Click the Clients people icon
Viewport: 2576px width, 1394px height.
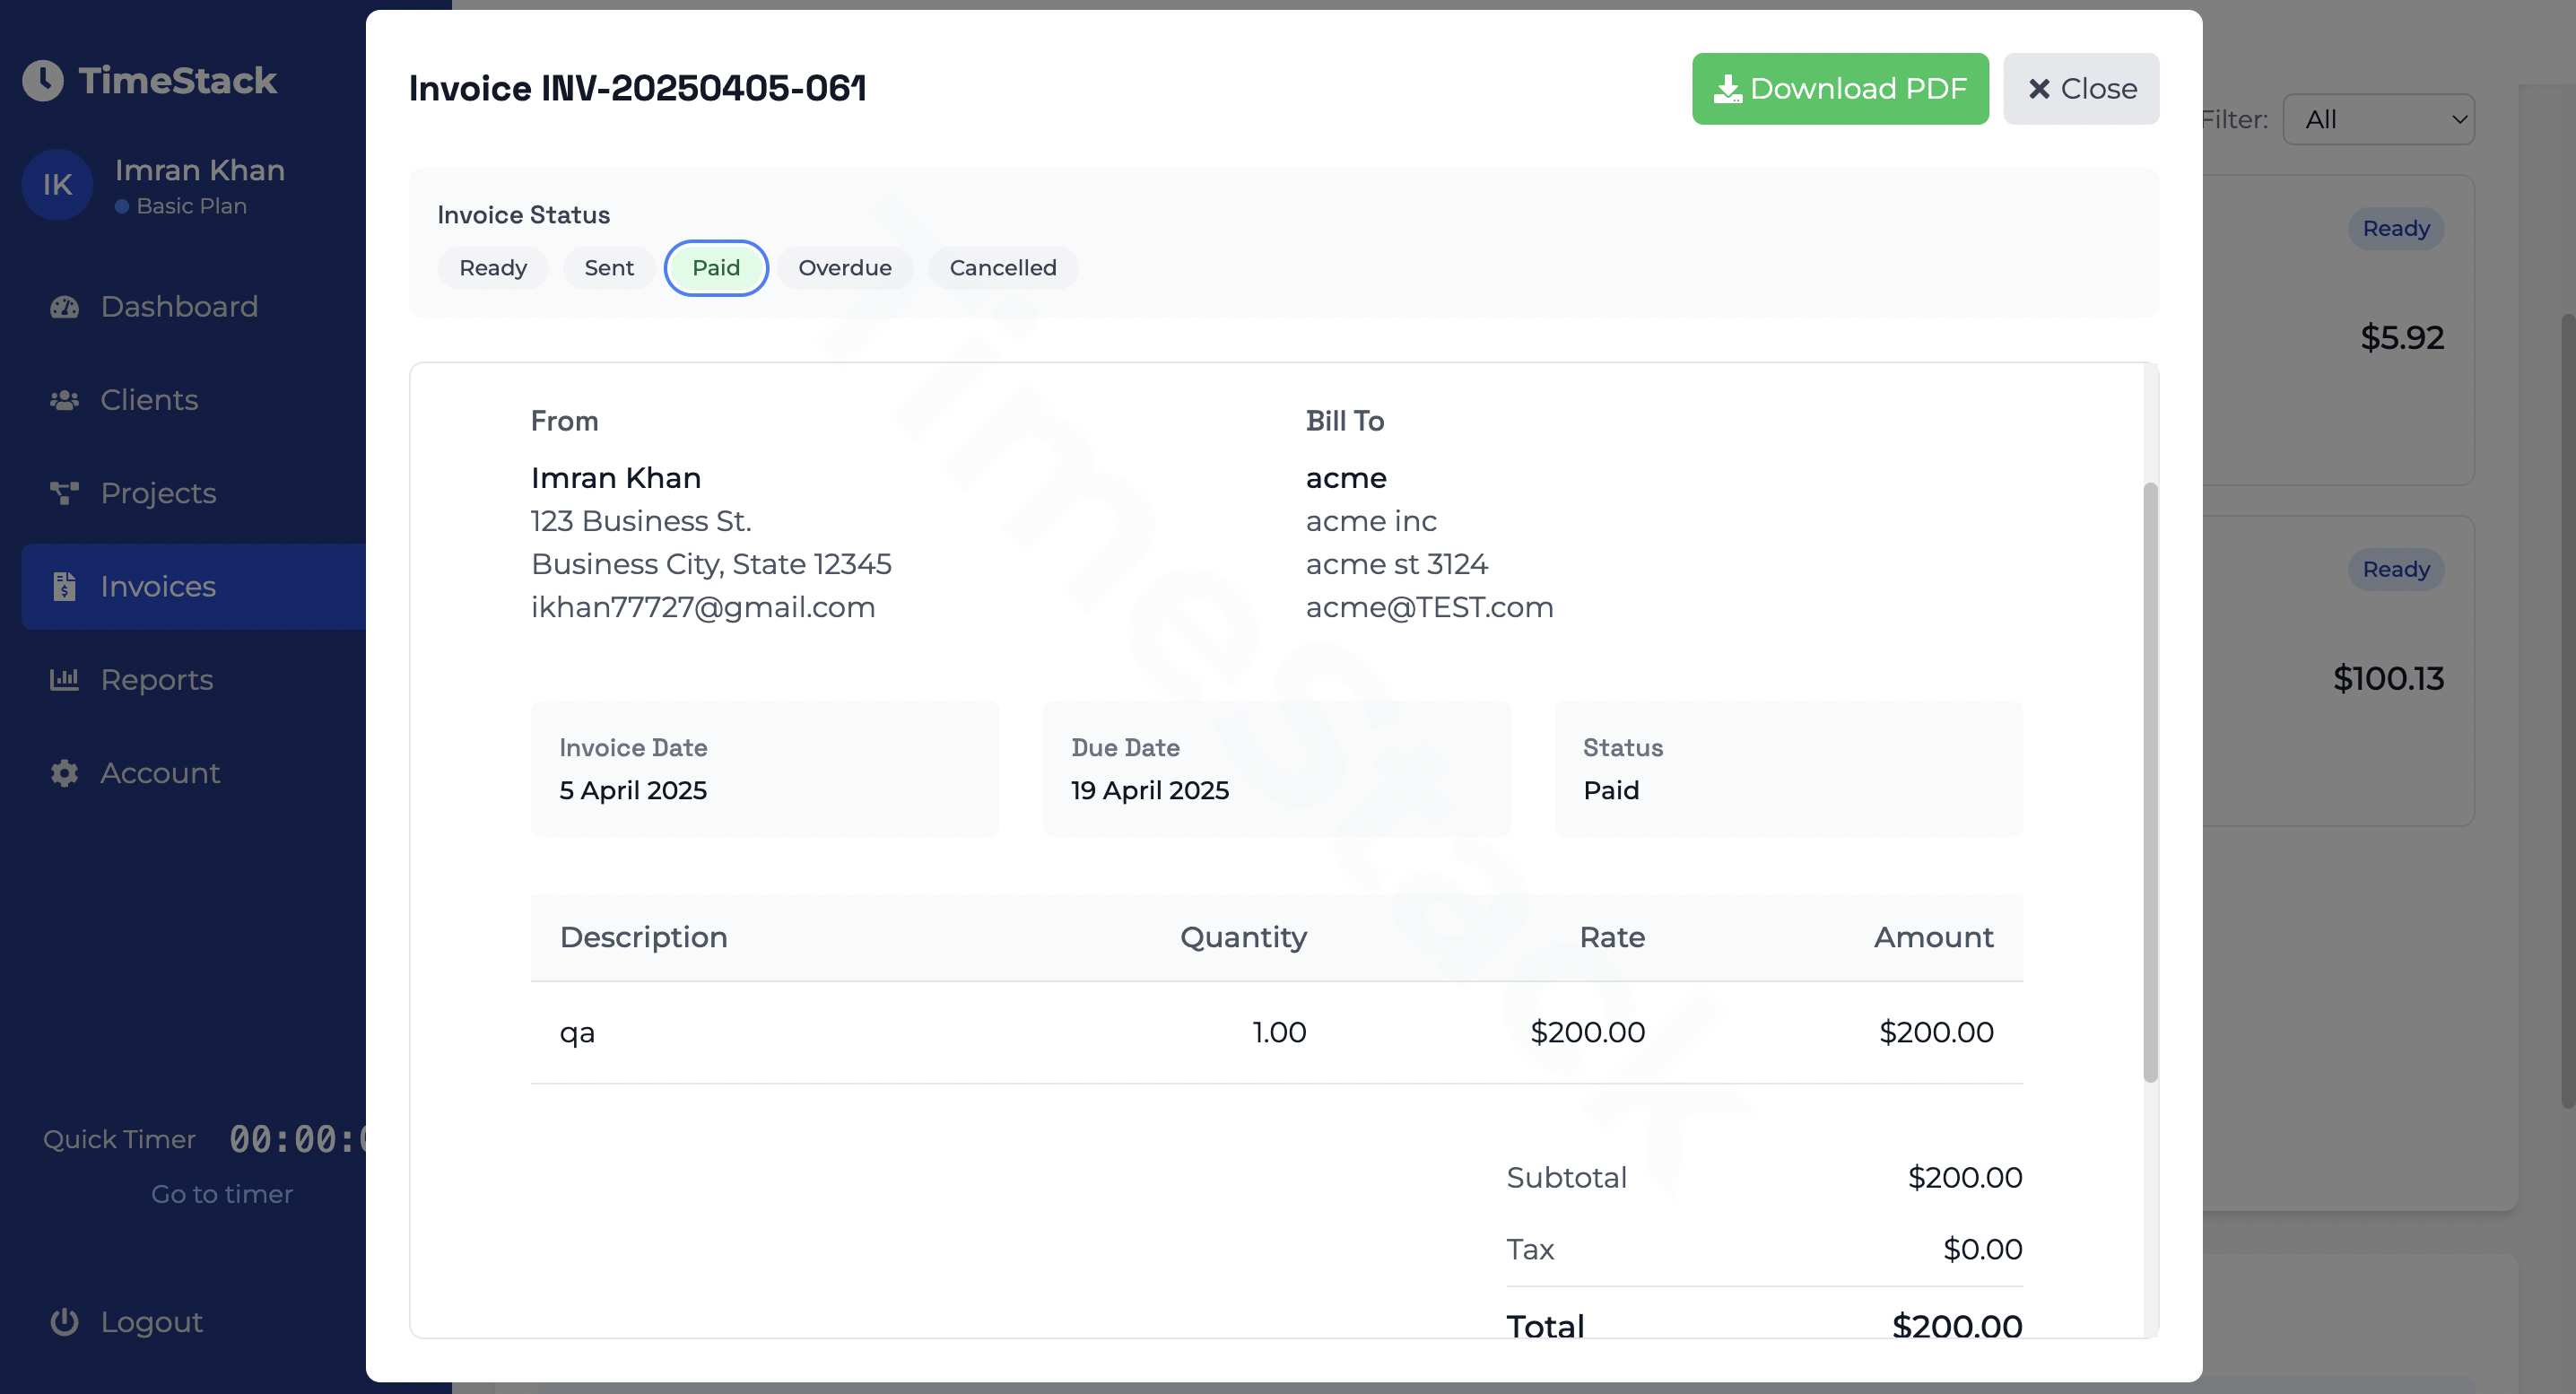pyautogui.click(x=65, y=400)
